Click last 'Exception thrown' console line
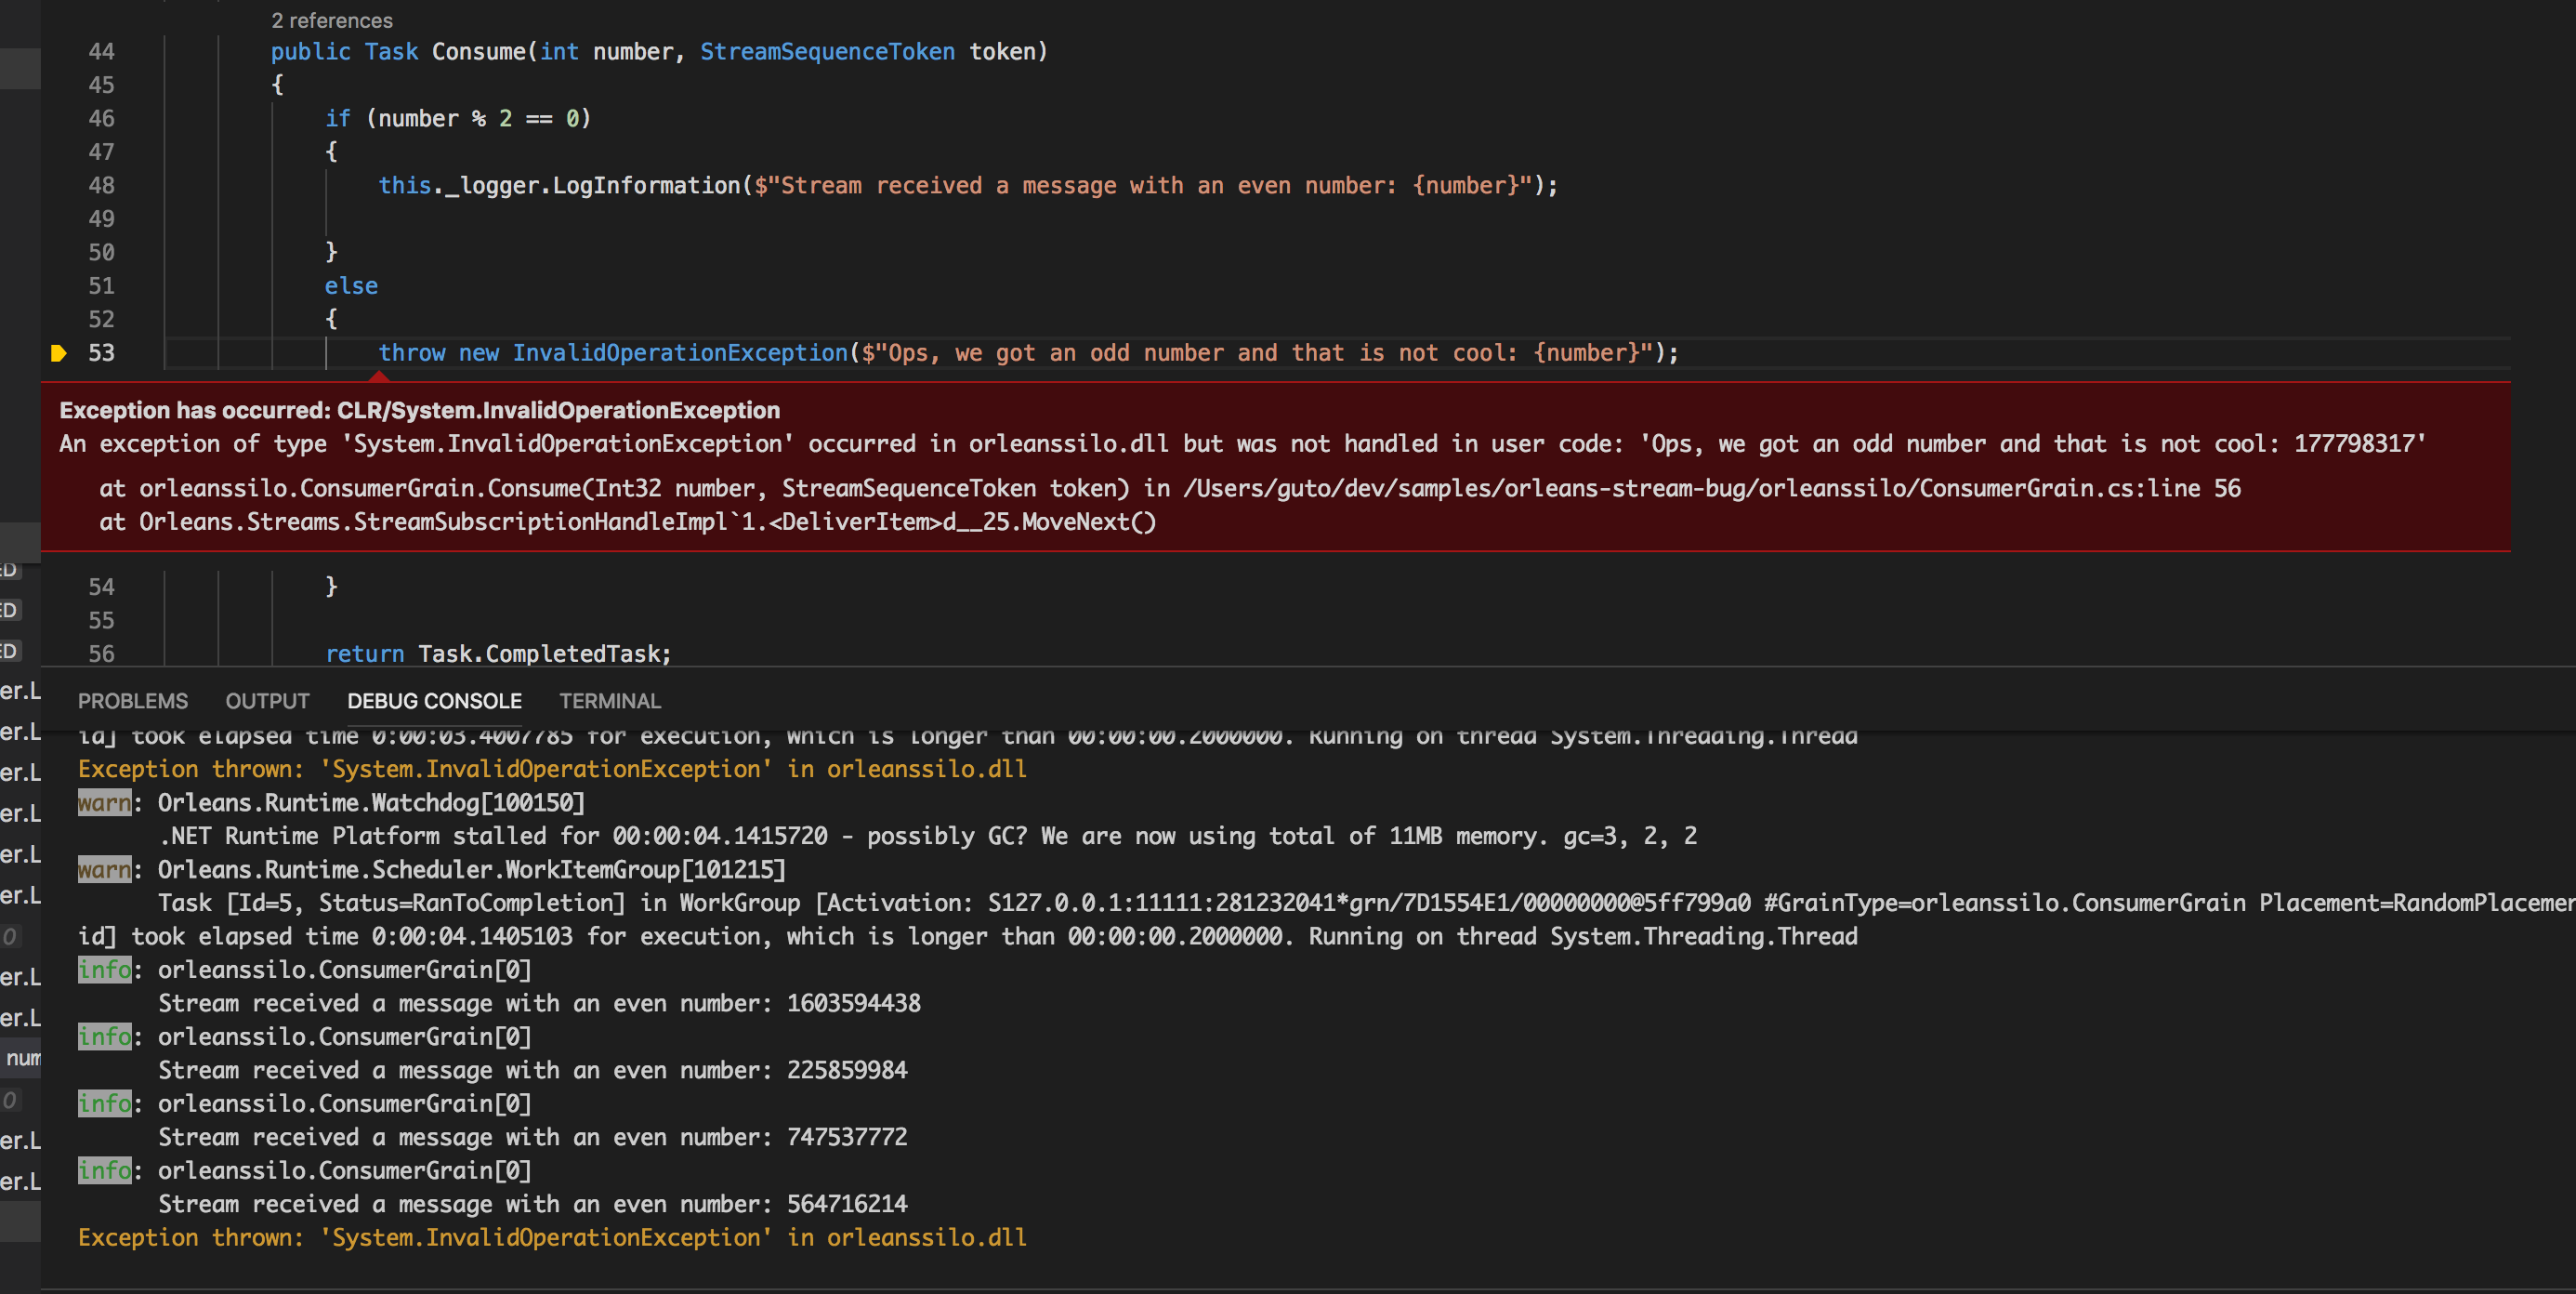The height and width of the screenshot is (1294, 2576). tap(552, 1238)
